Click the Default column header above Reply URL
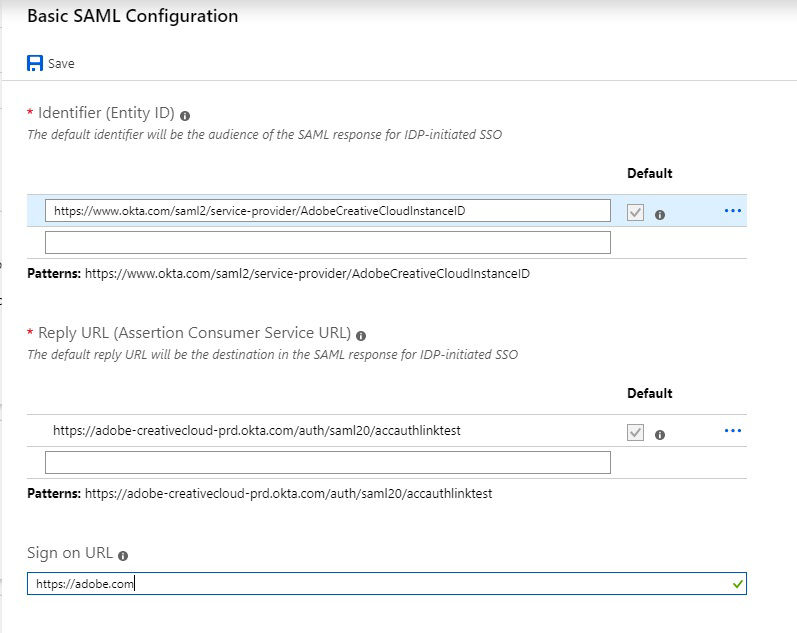Viewport: 797px width, 633px height. (650, 394)
